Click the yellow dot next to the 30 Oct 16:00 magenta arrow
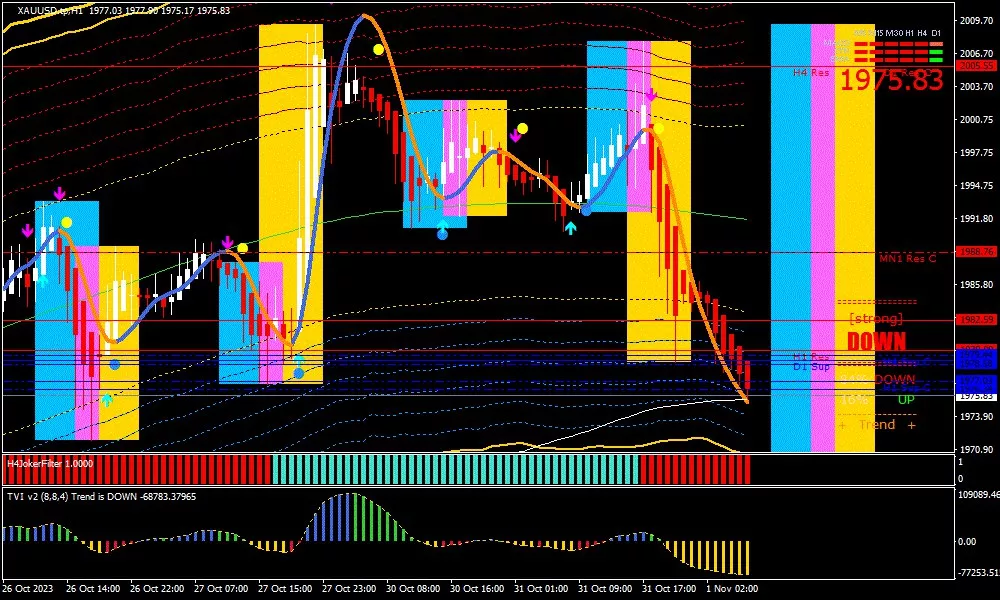 tap(522, 128)
